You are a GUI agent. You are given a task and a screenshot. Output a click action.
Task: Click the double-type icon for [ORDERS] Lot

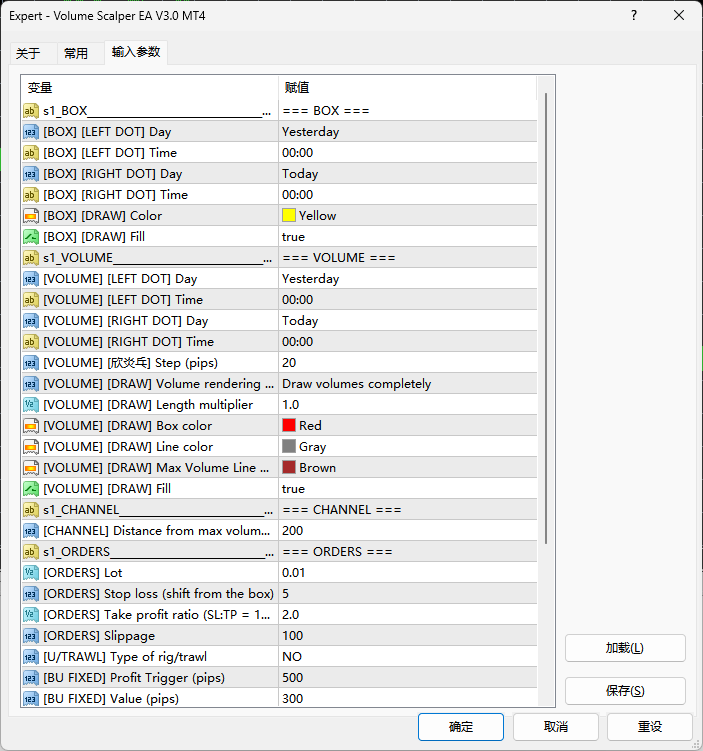31,573
